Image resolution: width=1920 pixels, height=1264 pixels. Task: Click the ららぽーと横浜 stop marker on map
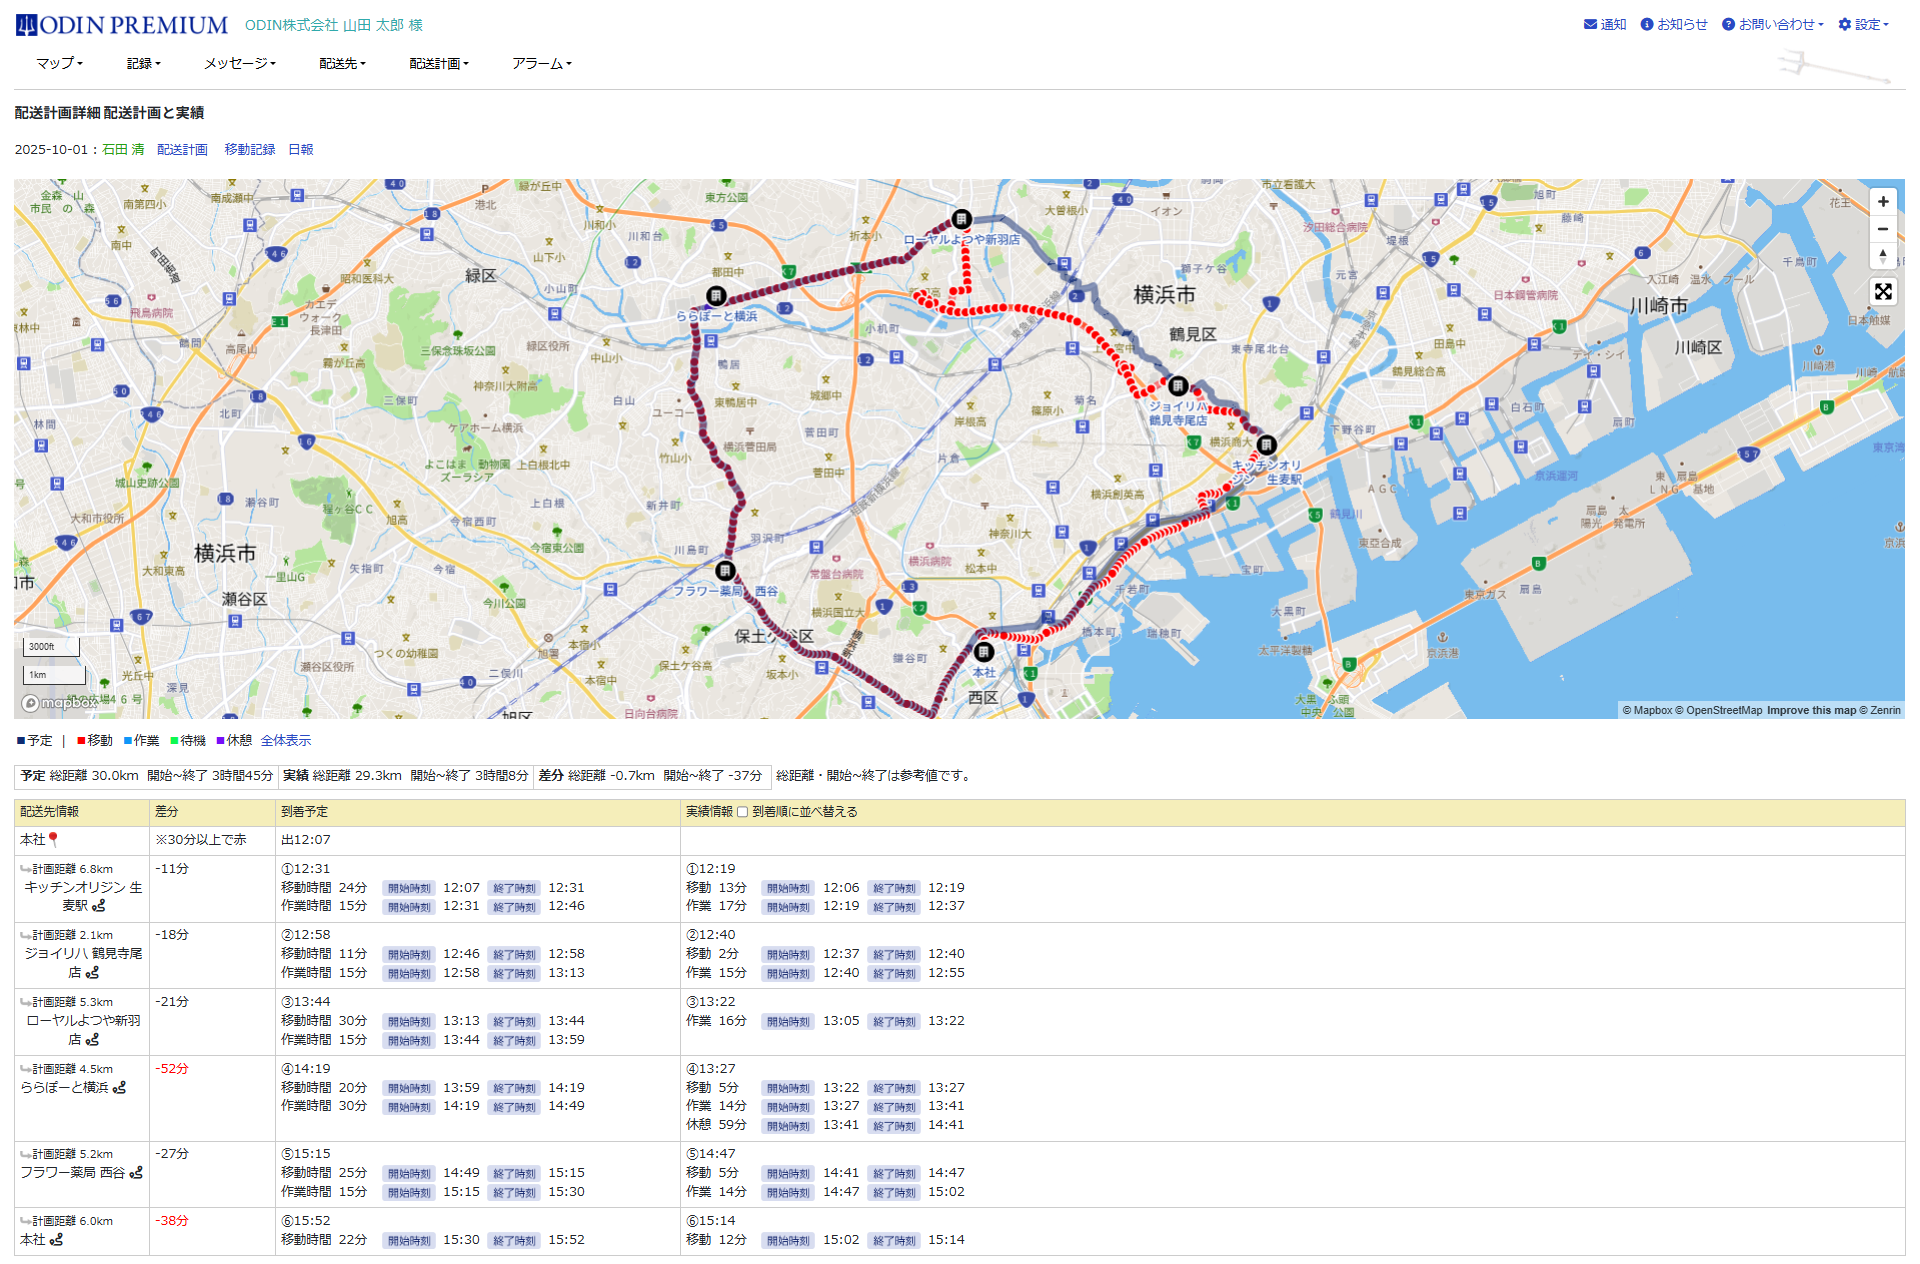[x=716, y=296]
